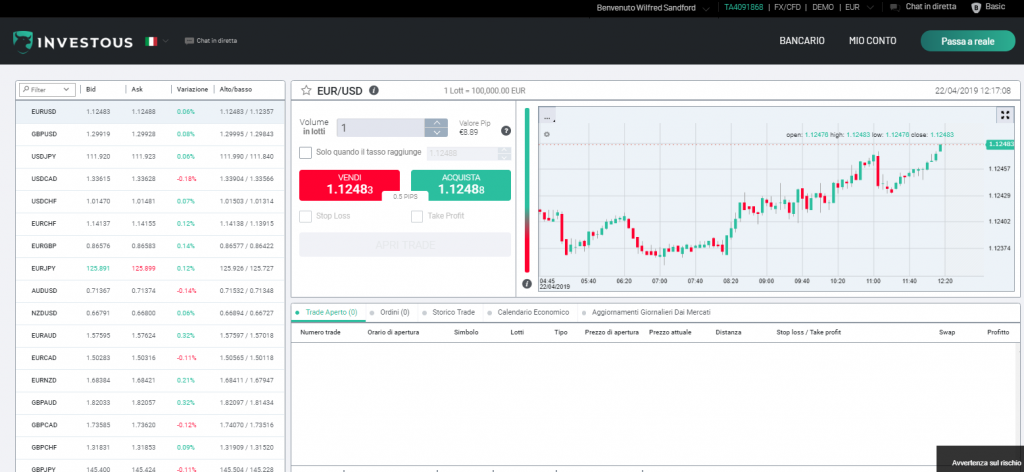The image size is (1024, 472).
Task: Select the EURNZD row
Action: [150, 380]
